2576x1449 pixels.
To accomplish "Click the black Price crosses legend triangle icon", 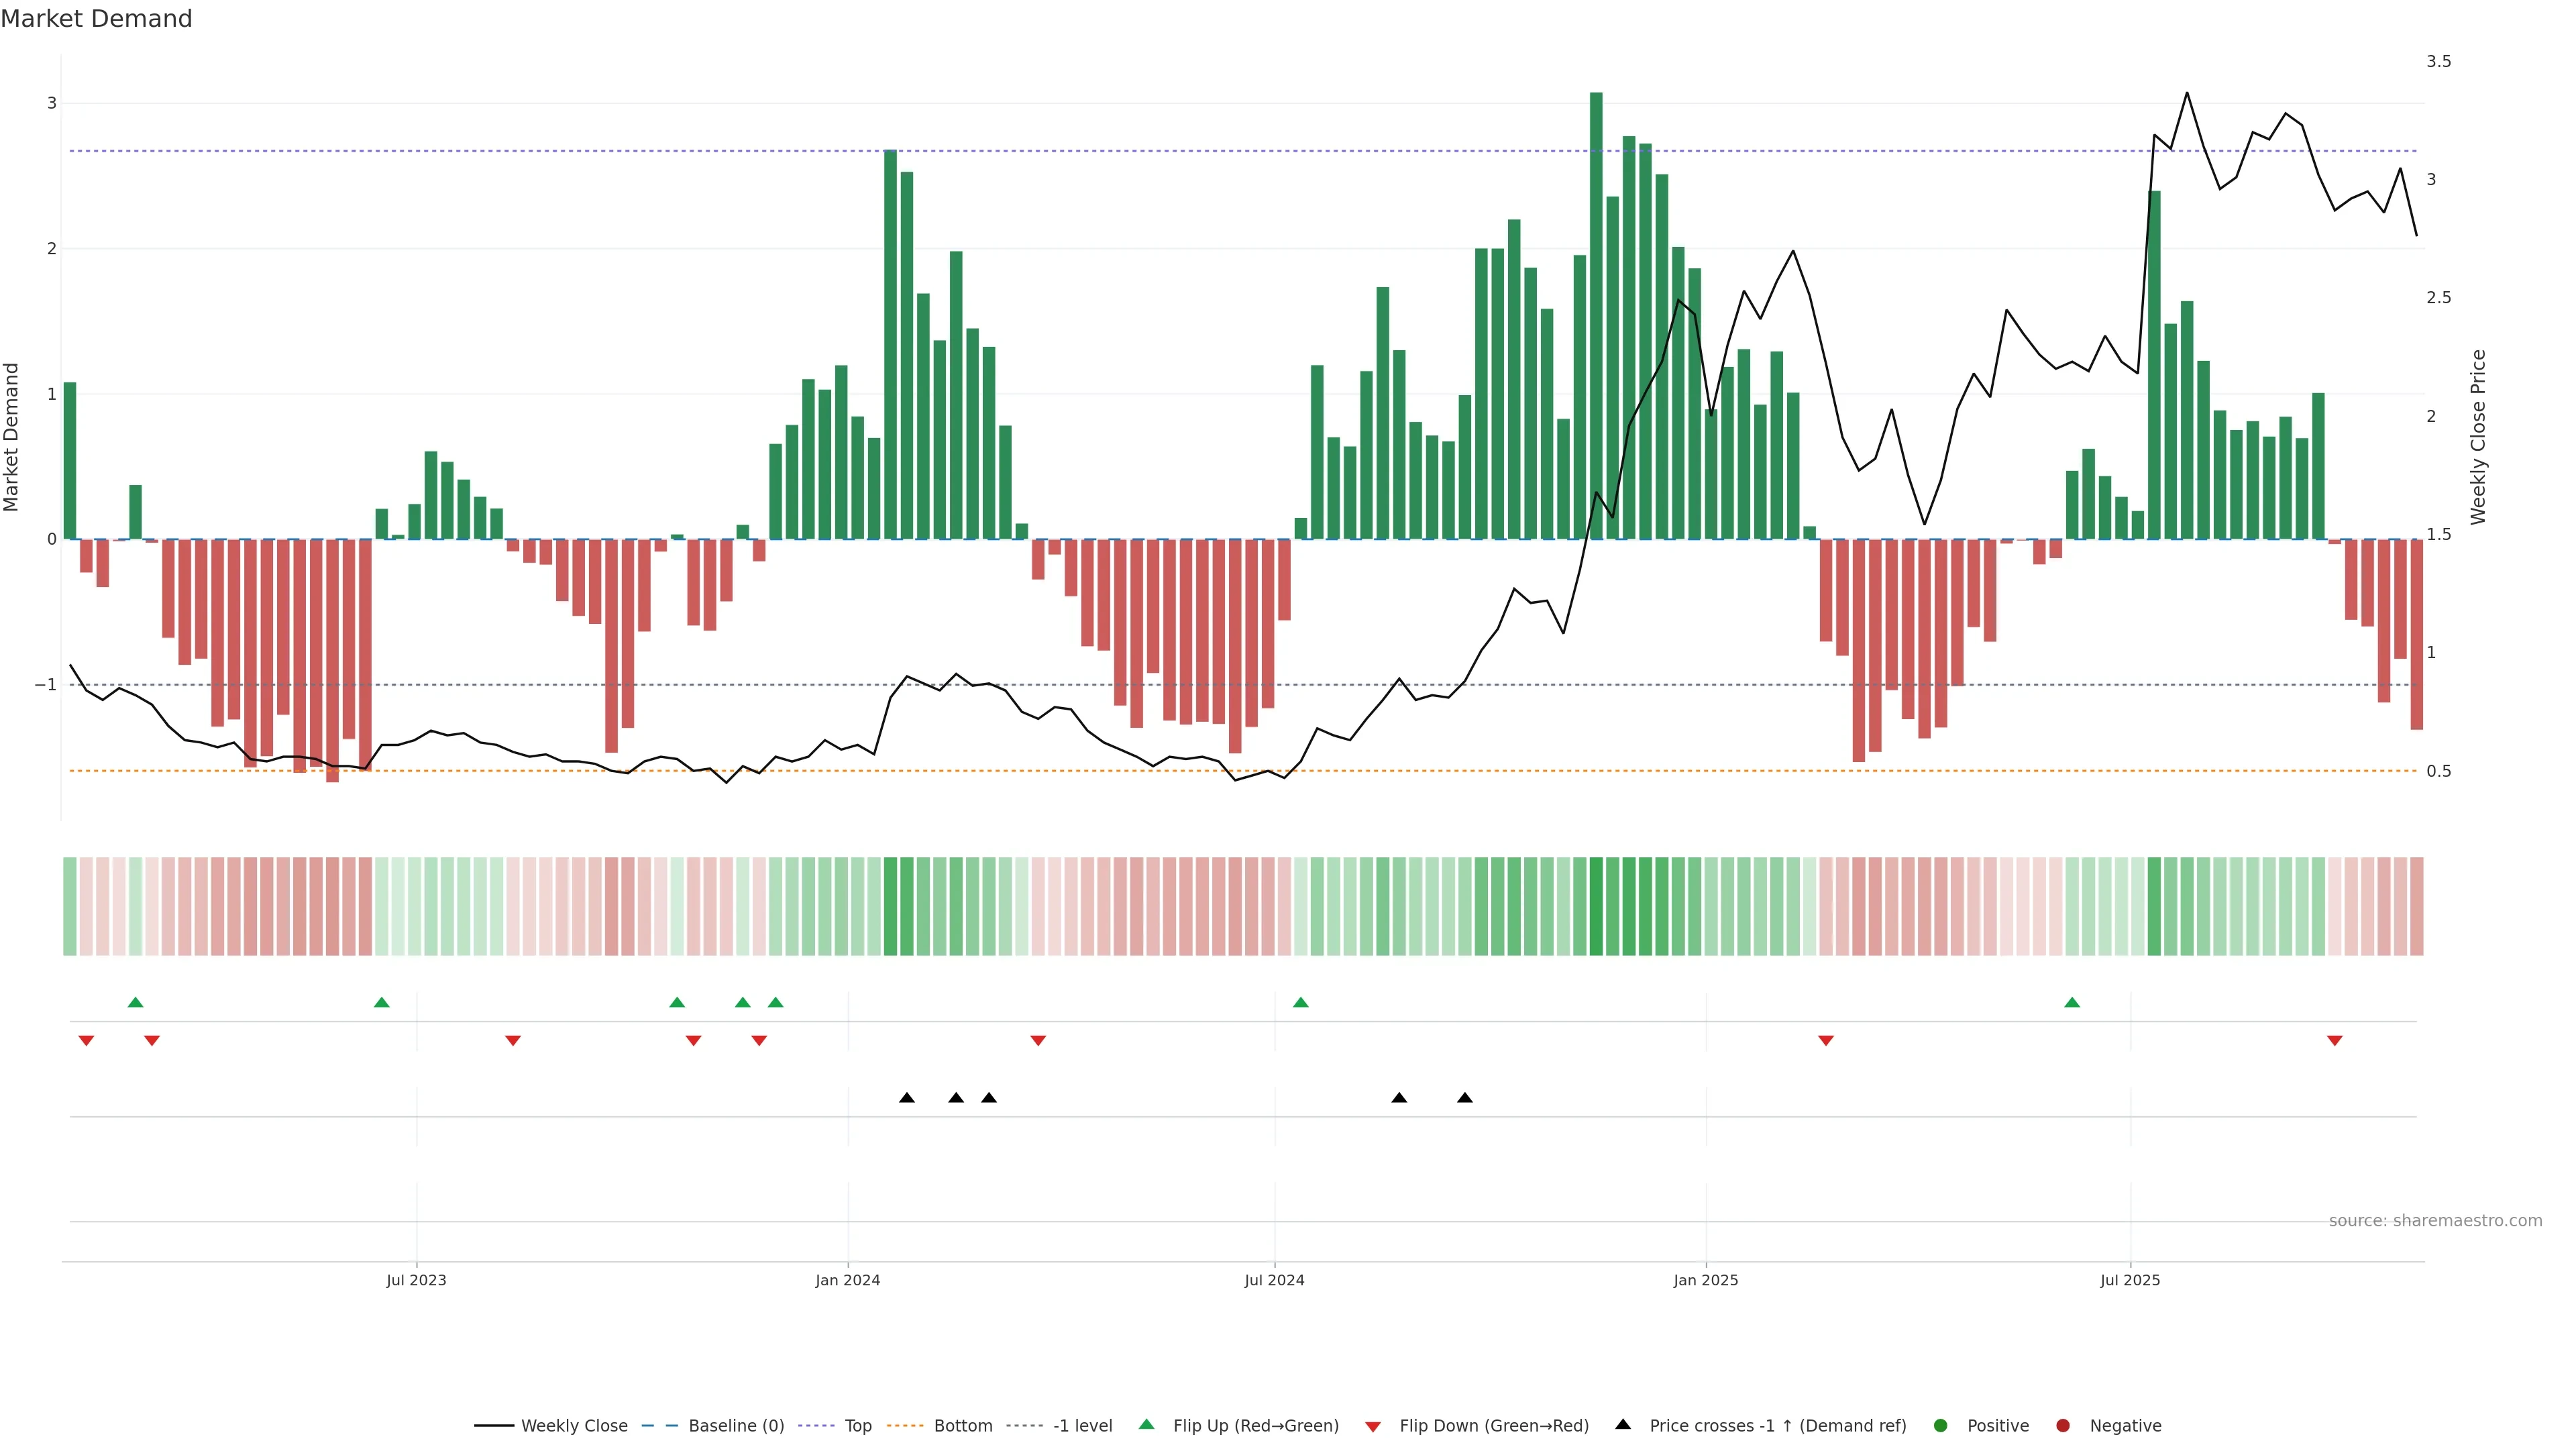I will coord(1623,1424).
